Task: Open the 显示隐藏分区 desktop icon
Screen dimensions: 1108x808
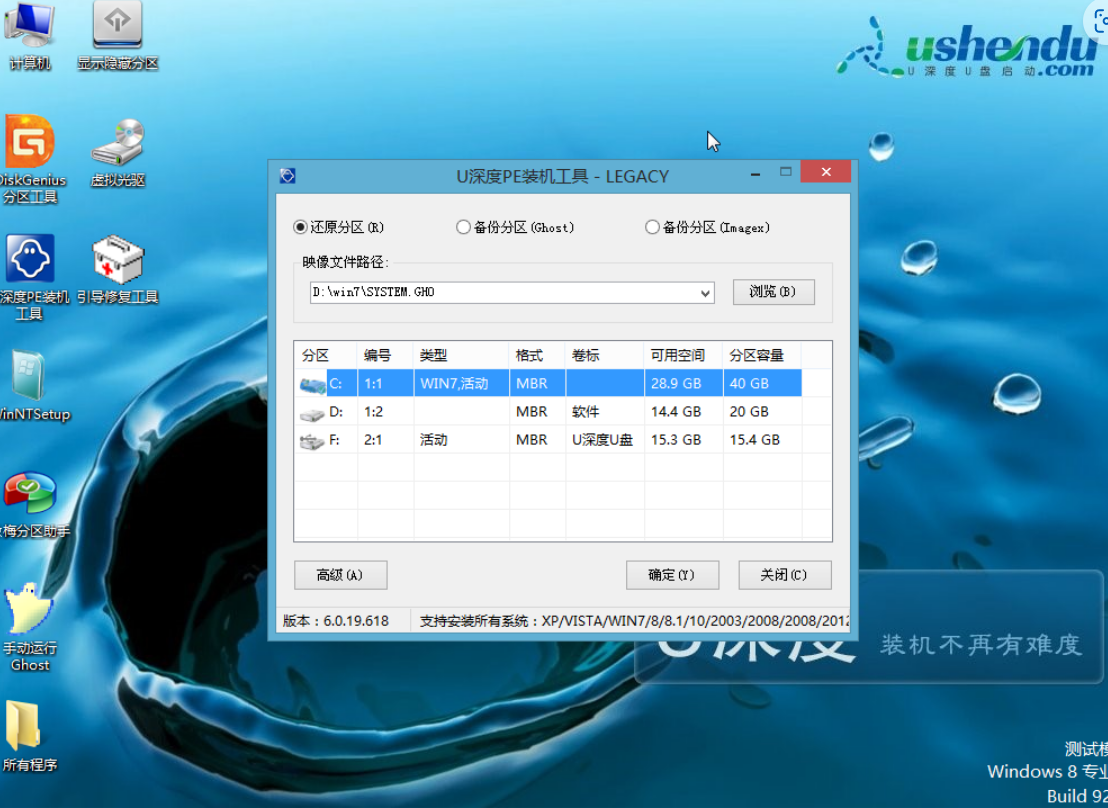Action: pos(117,35)
